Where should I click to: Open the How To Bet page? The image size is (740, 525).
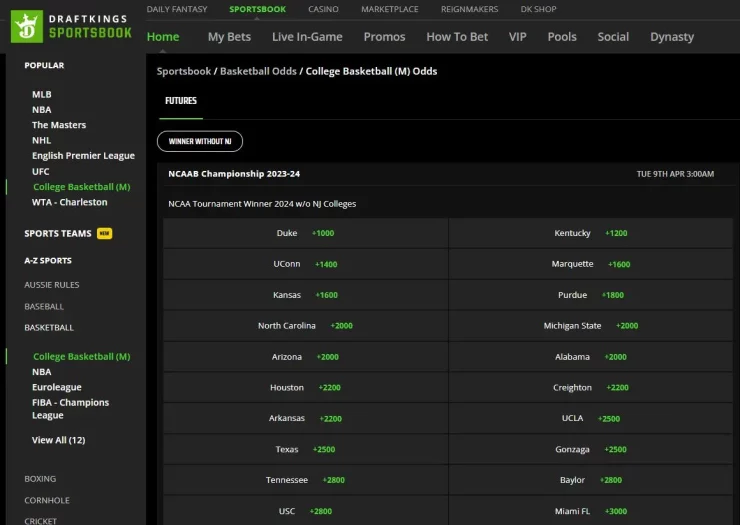coord(457,37)
